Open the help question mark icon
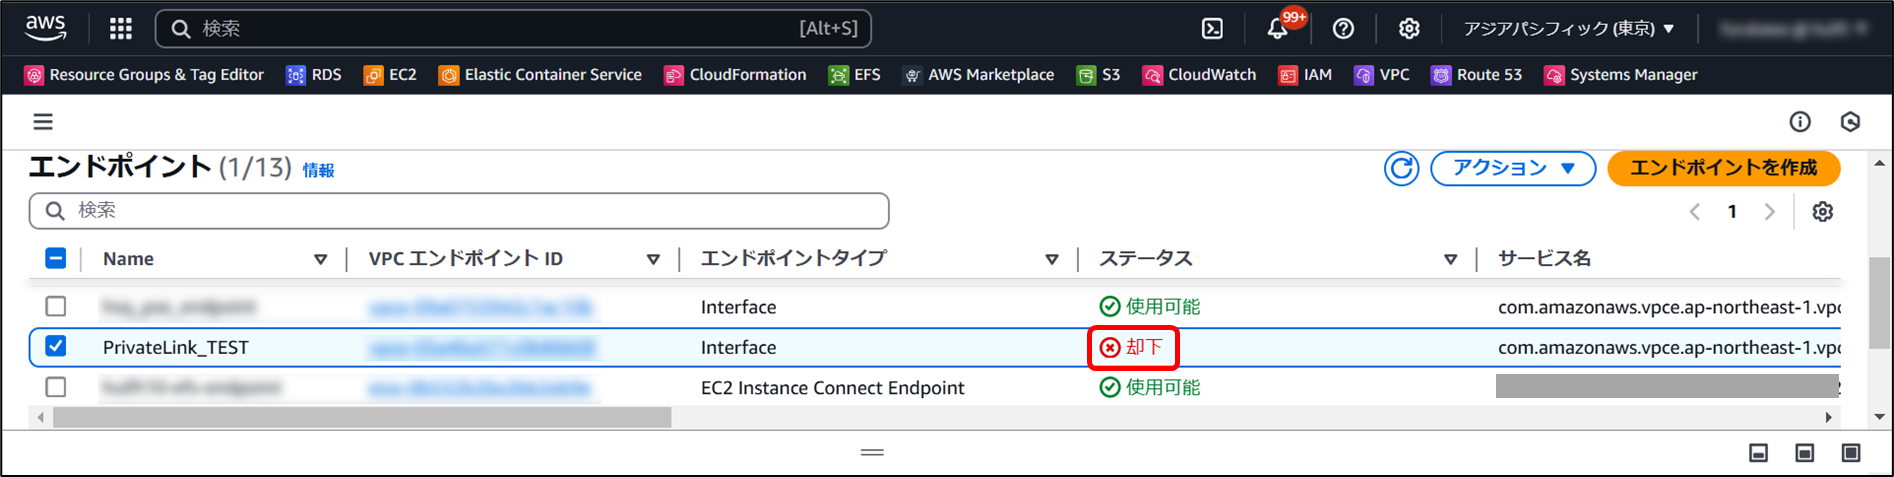The image size is (1894, 477). pos(1343,29)
